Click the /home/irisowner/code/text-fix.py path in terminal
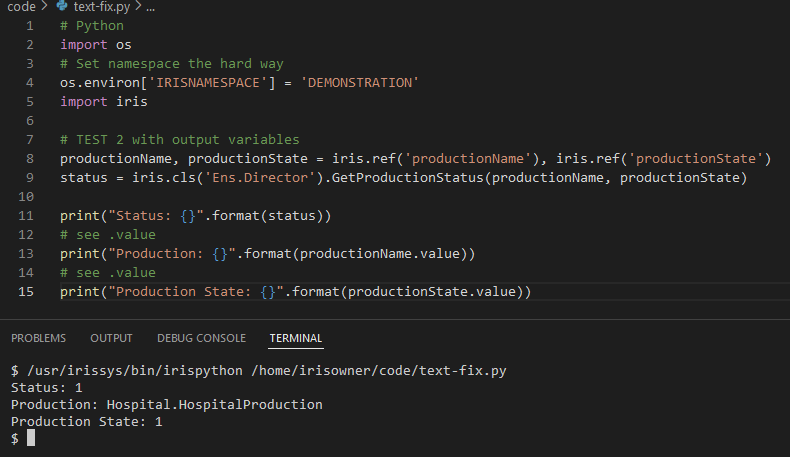The width and height of the screenshot is (790, 457). (378, 370)
